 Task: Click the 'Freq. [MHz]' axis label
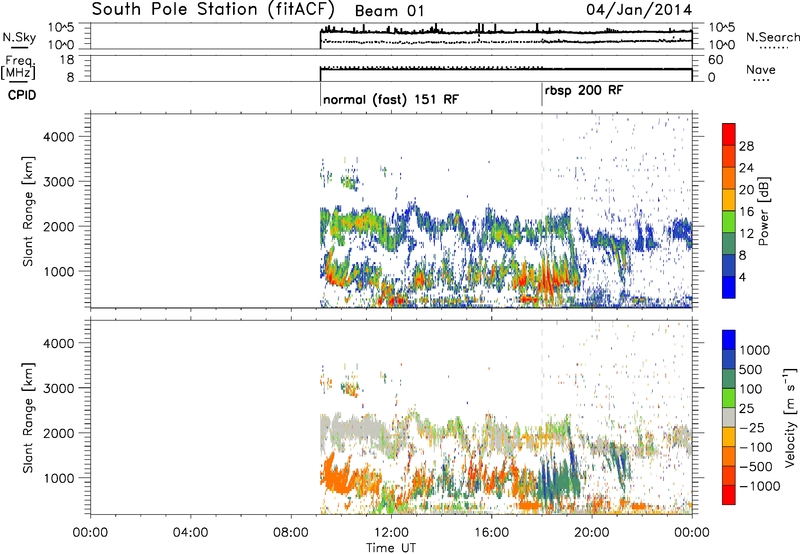coord(18,68)
